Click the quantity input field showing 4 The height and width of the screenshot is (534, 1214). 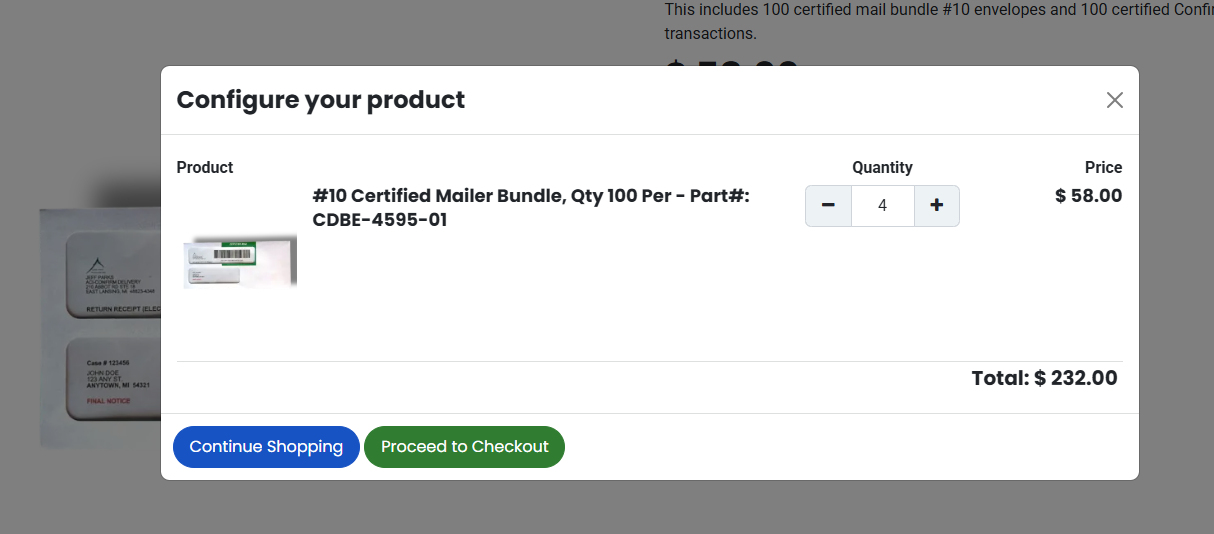tap(882, 206)
